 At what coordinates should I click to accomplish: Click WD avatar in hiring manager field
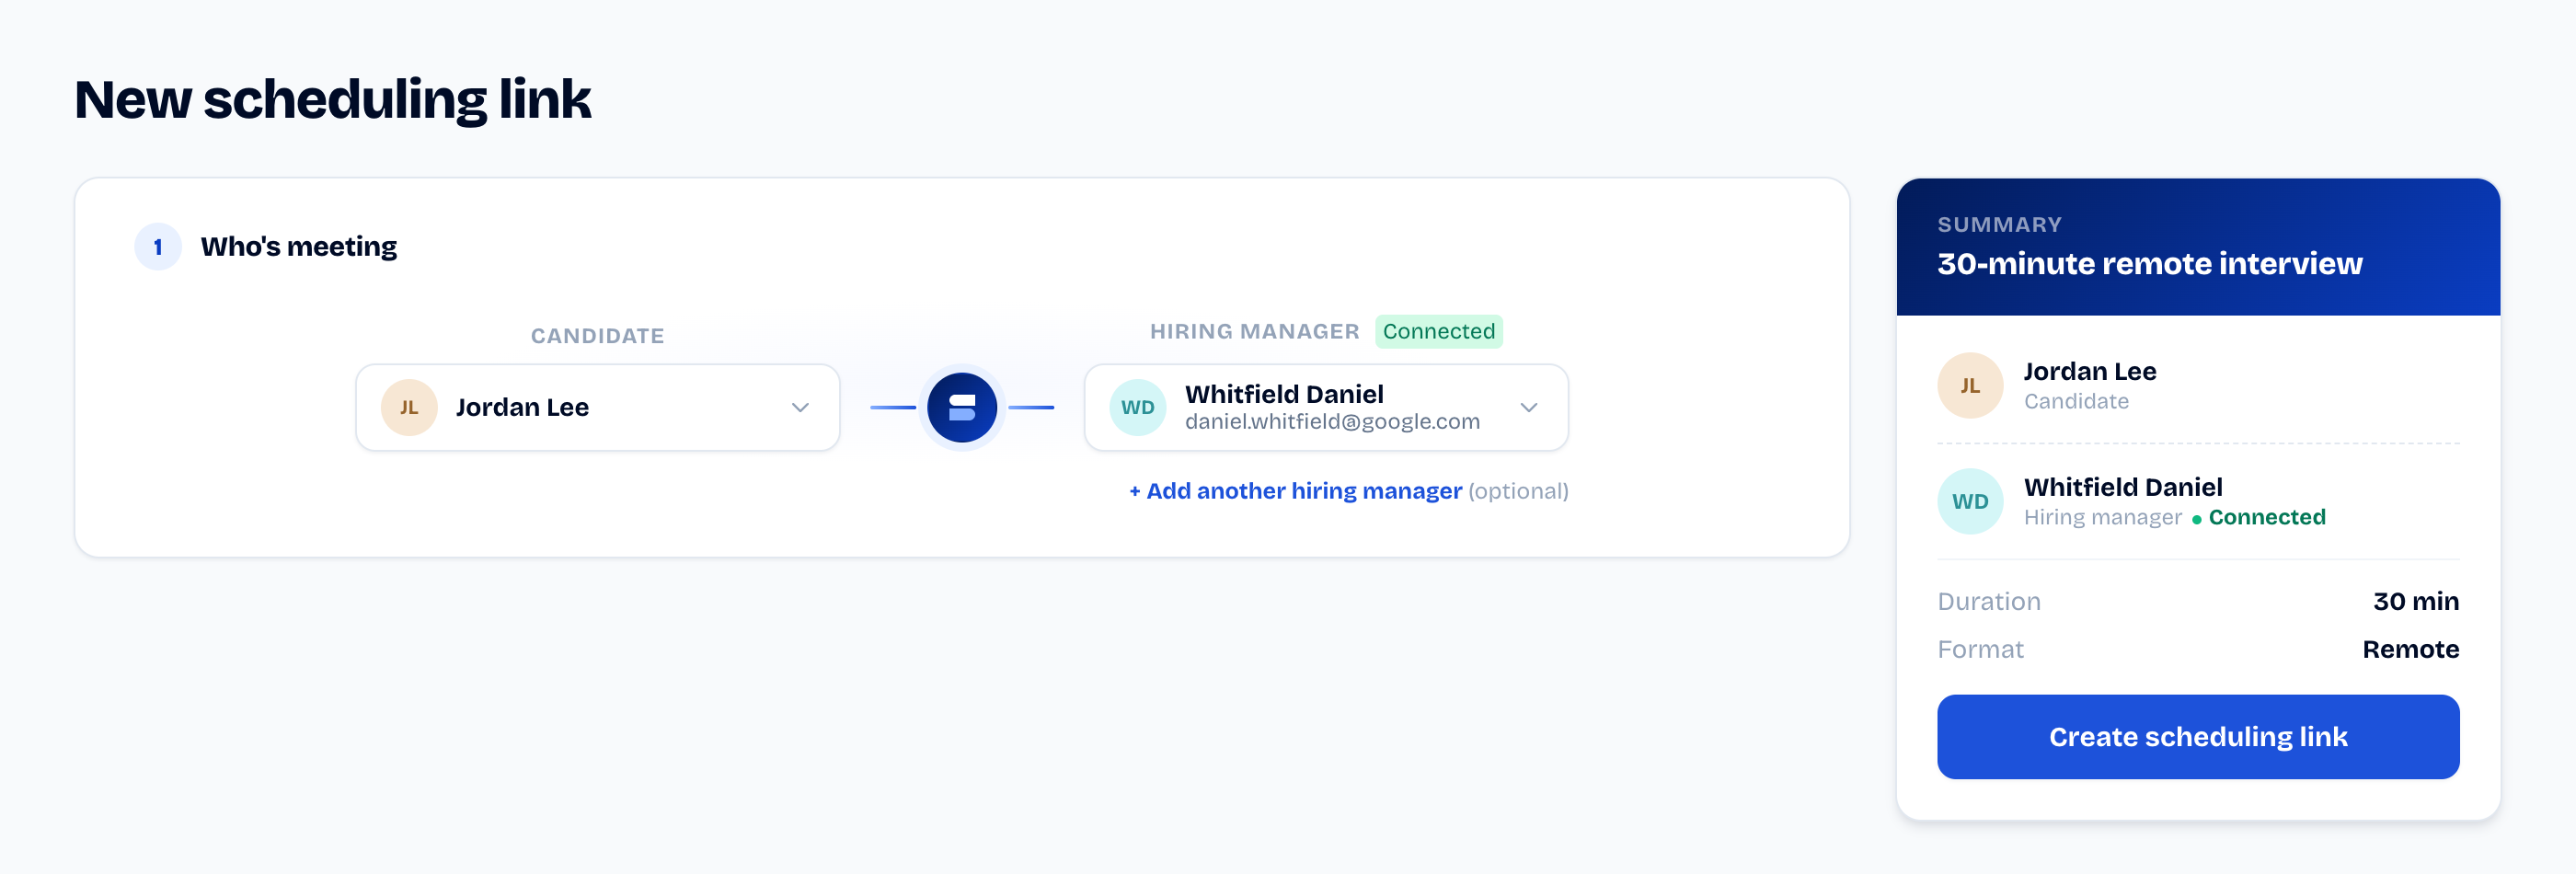point(1137,407)
